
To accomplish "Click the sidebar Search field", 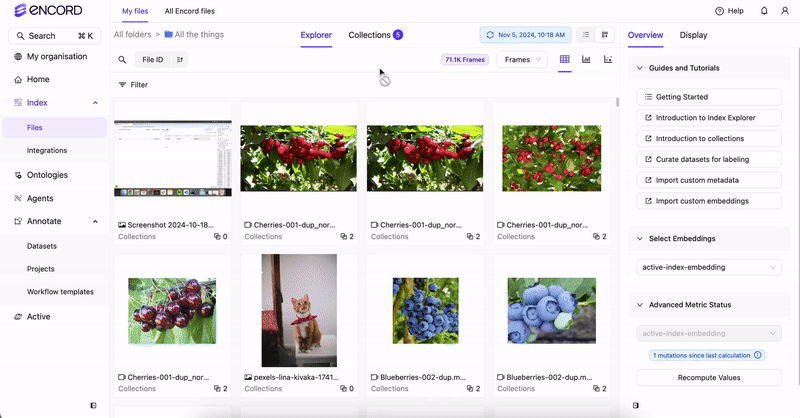I will (55, 36).
